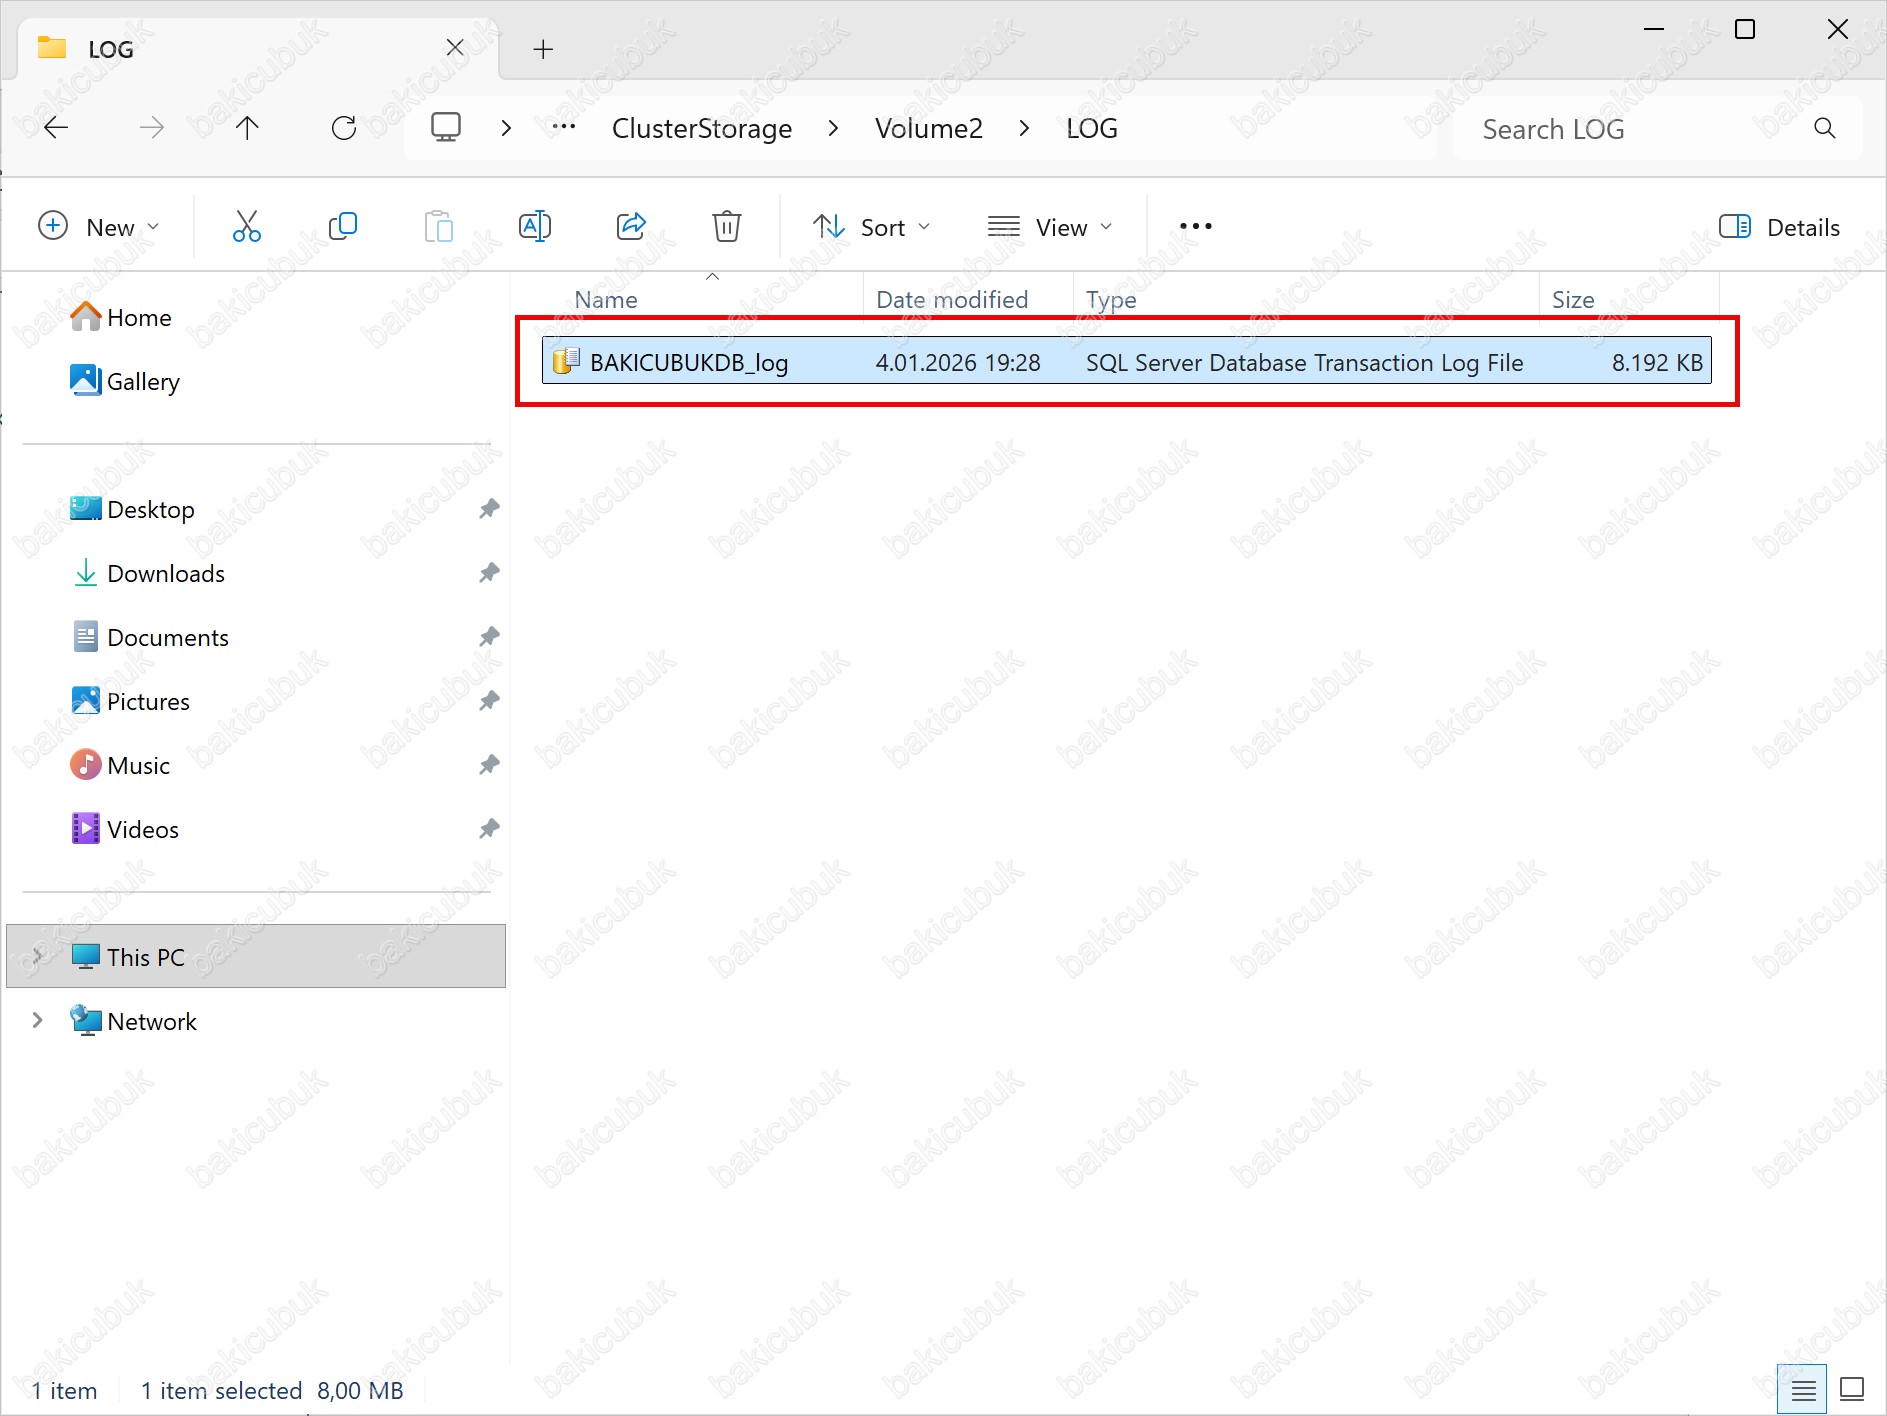This screenshot has height=1416, width=1887.
Task: Open the See more ellipsis menu
Action: point(1195,227)
